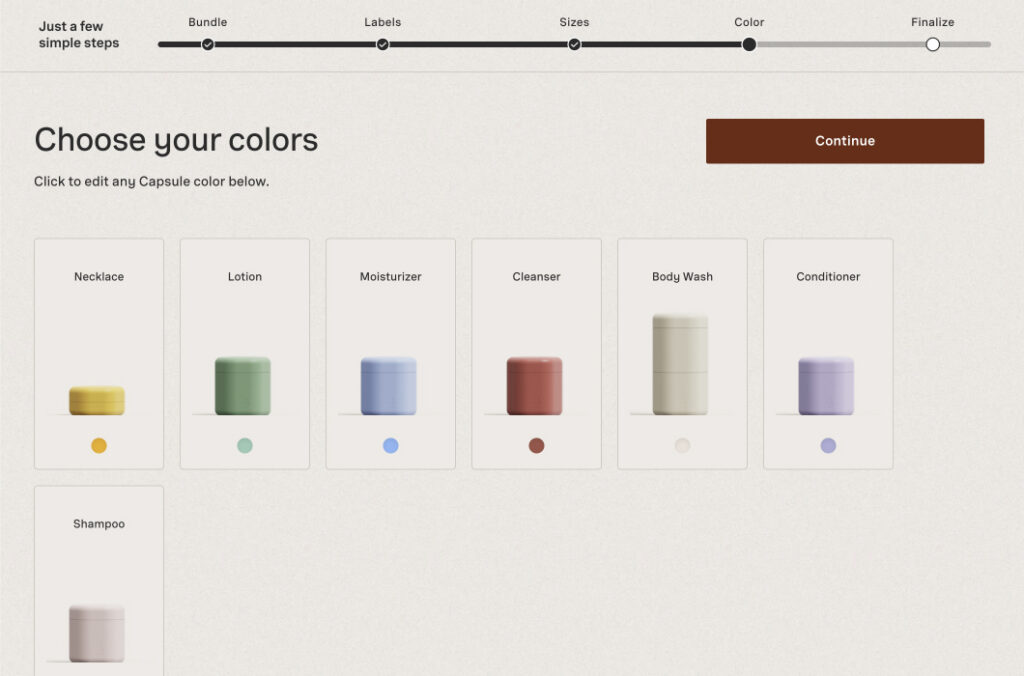Click the pink Shampoo capsule image
The height and width of the screenshot is (676, 1024).
97,632
